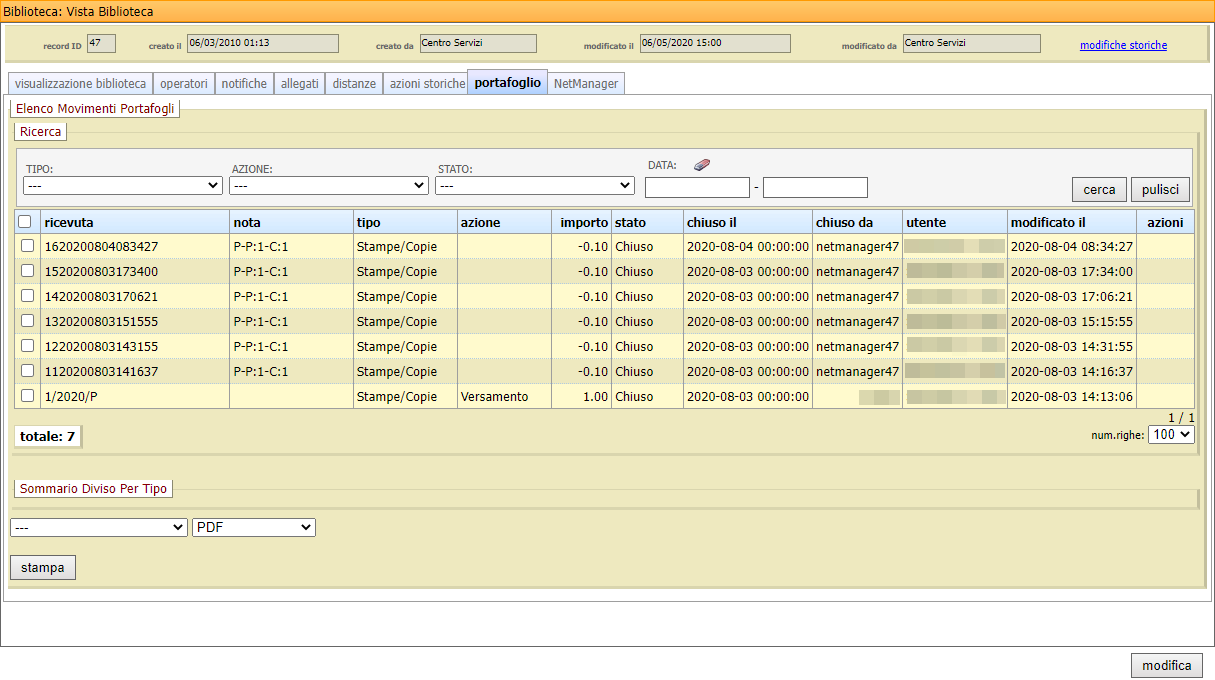Open the modifiche storiche link
The height and width of the screenshot is (680, 1215).
pyautogui.click(x=1123, y=45)
